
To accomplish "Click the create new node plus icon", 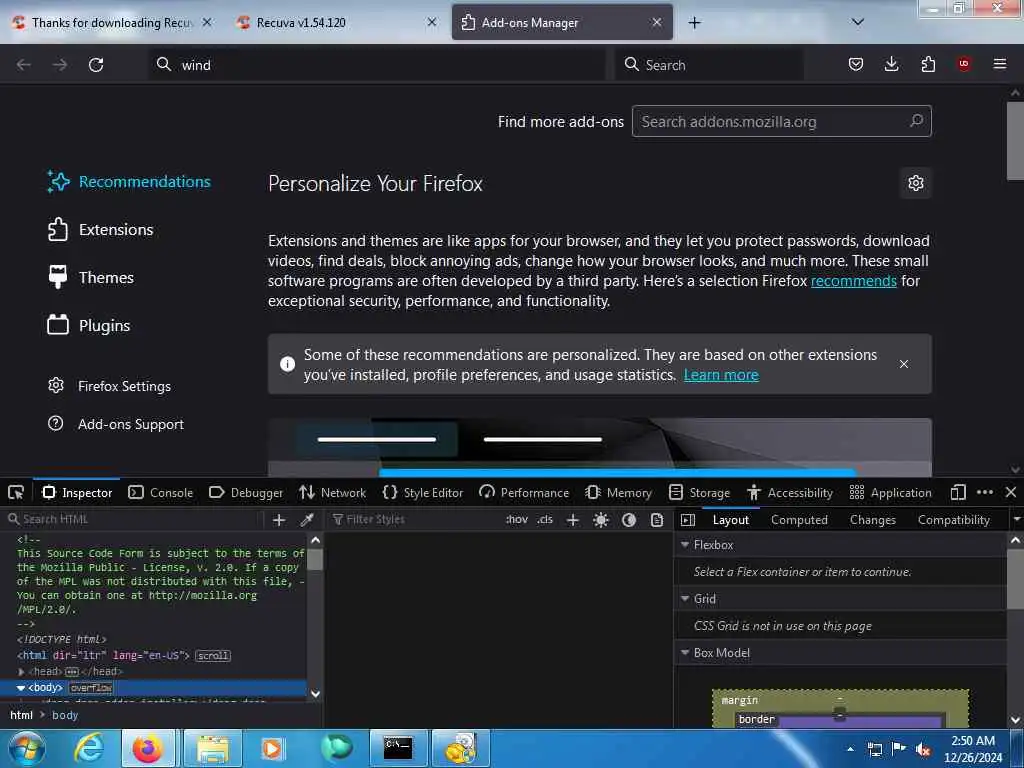I will [x=279, y=520].
